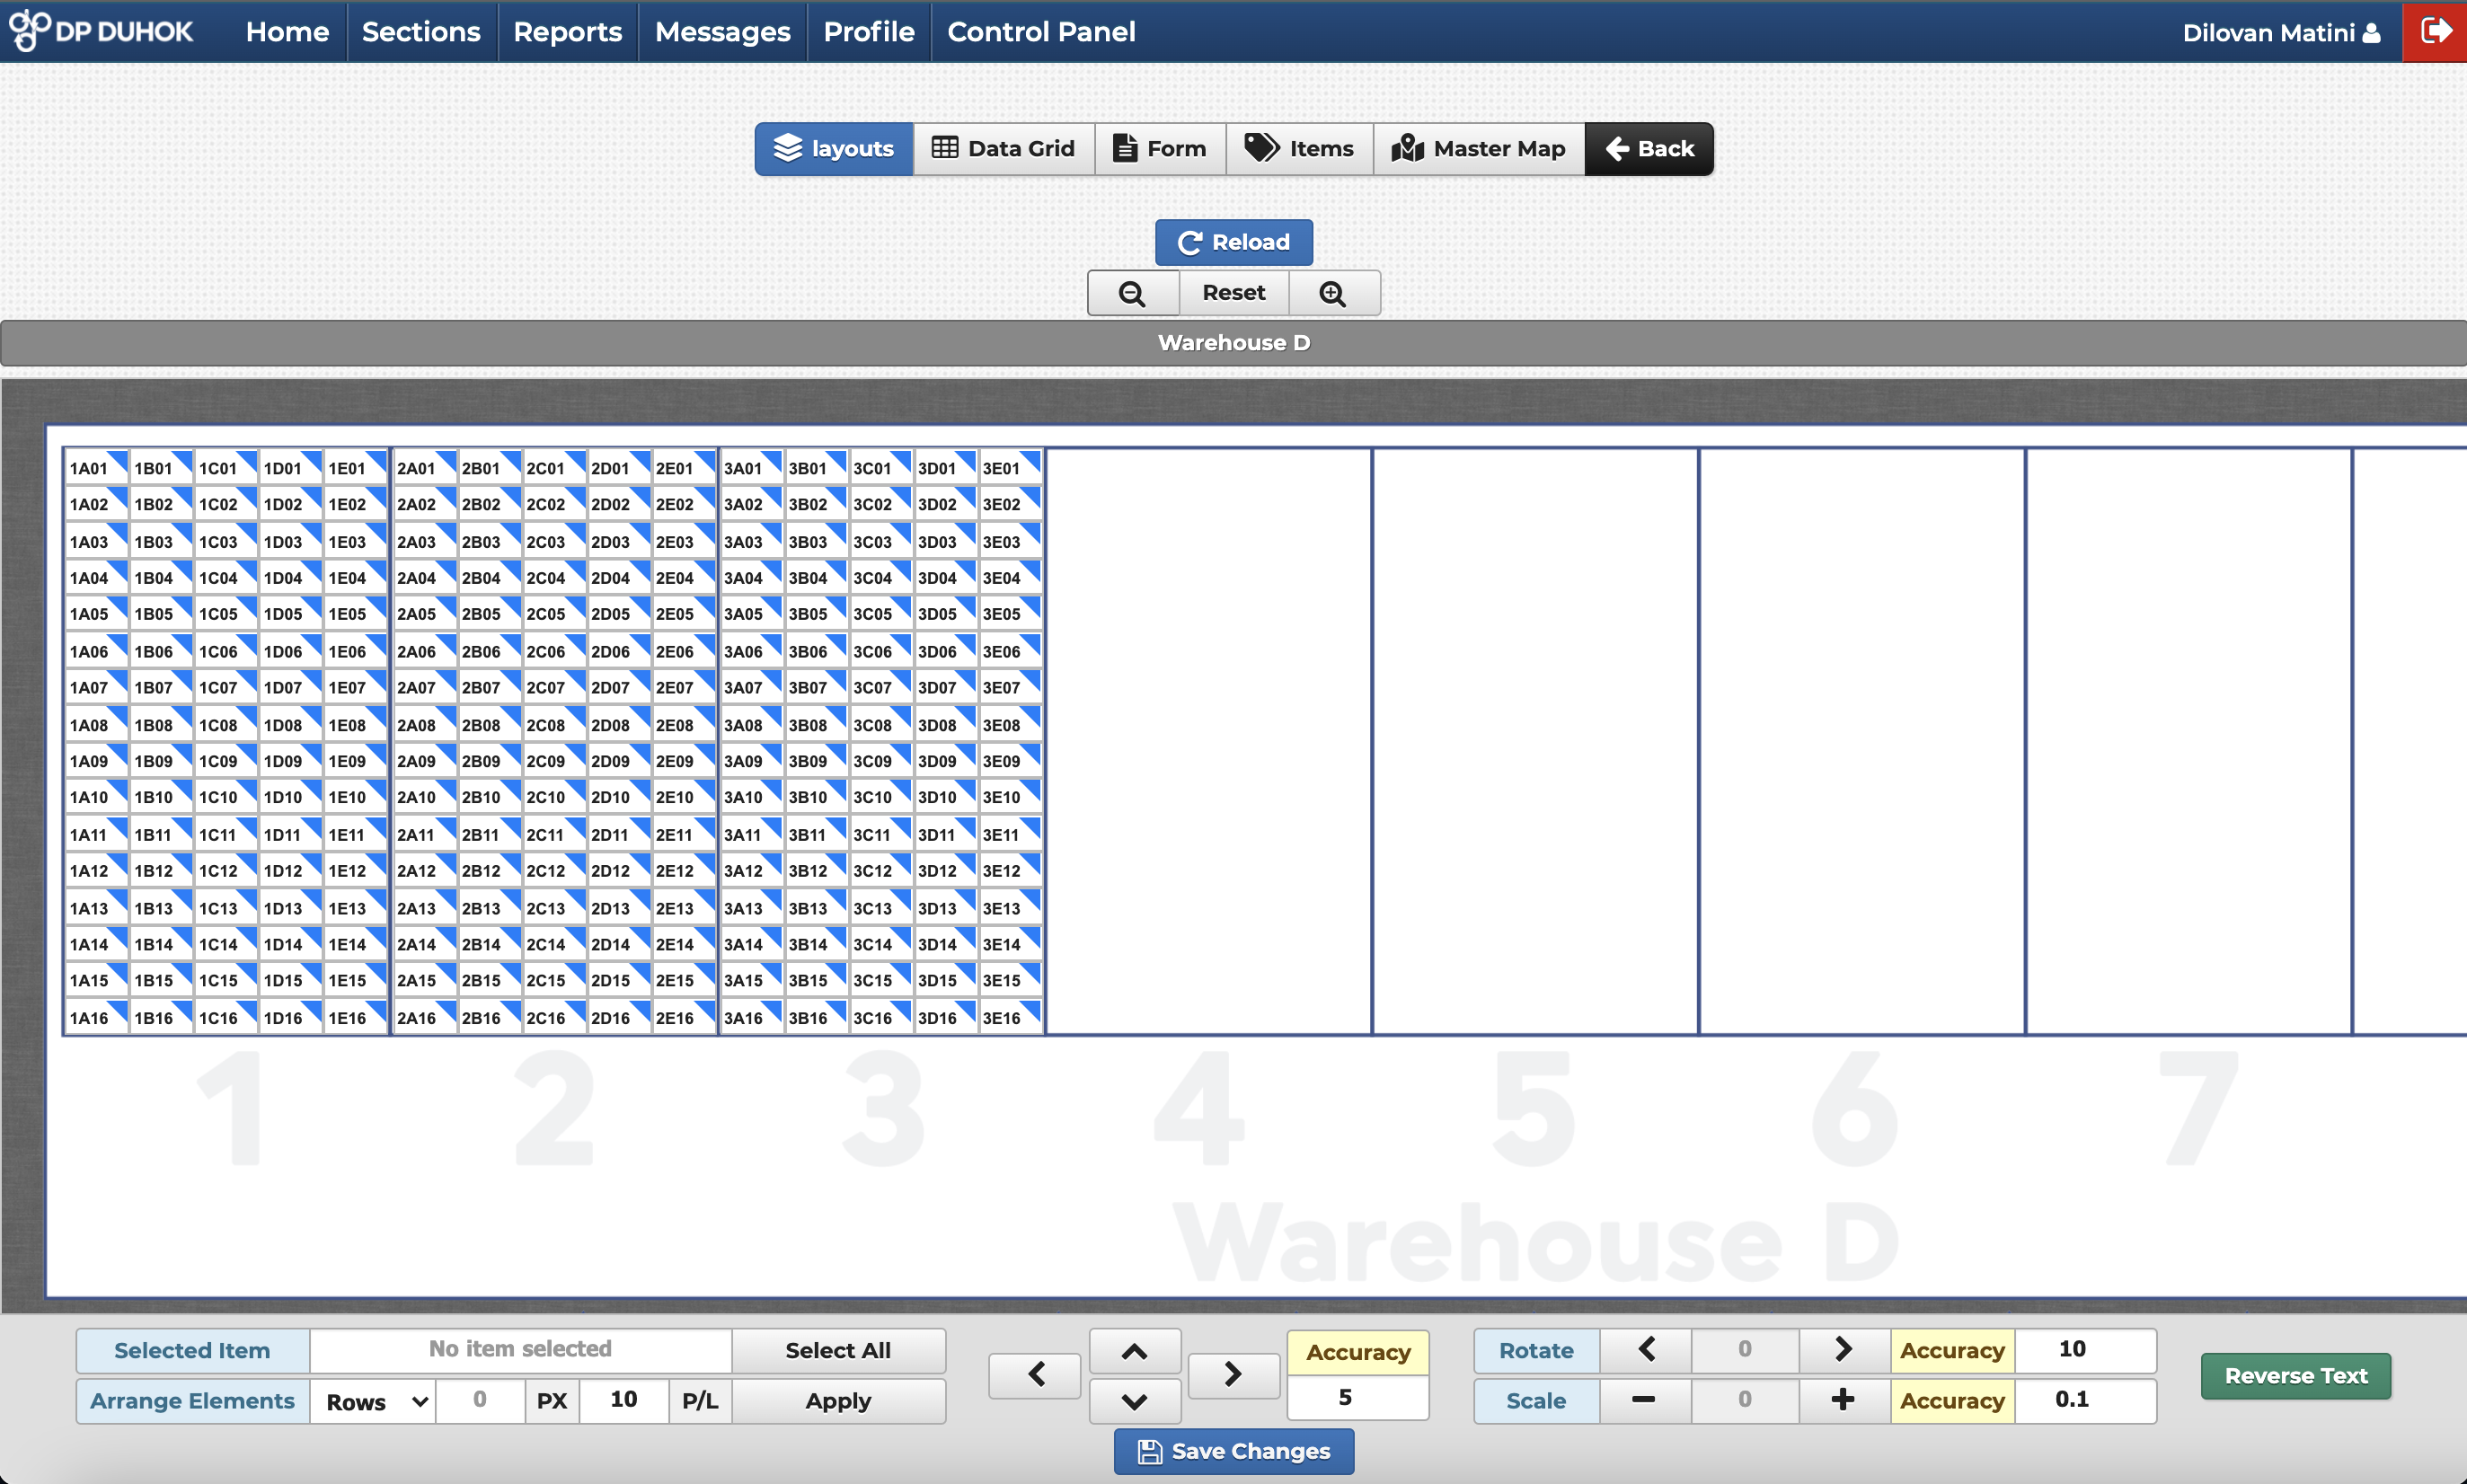2467x1484 pixels.
Task: Click Select All elements
Action: pos(838,1350)
